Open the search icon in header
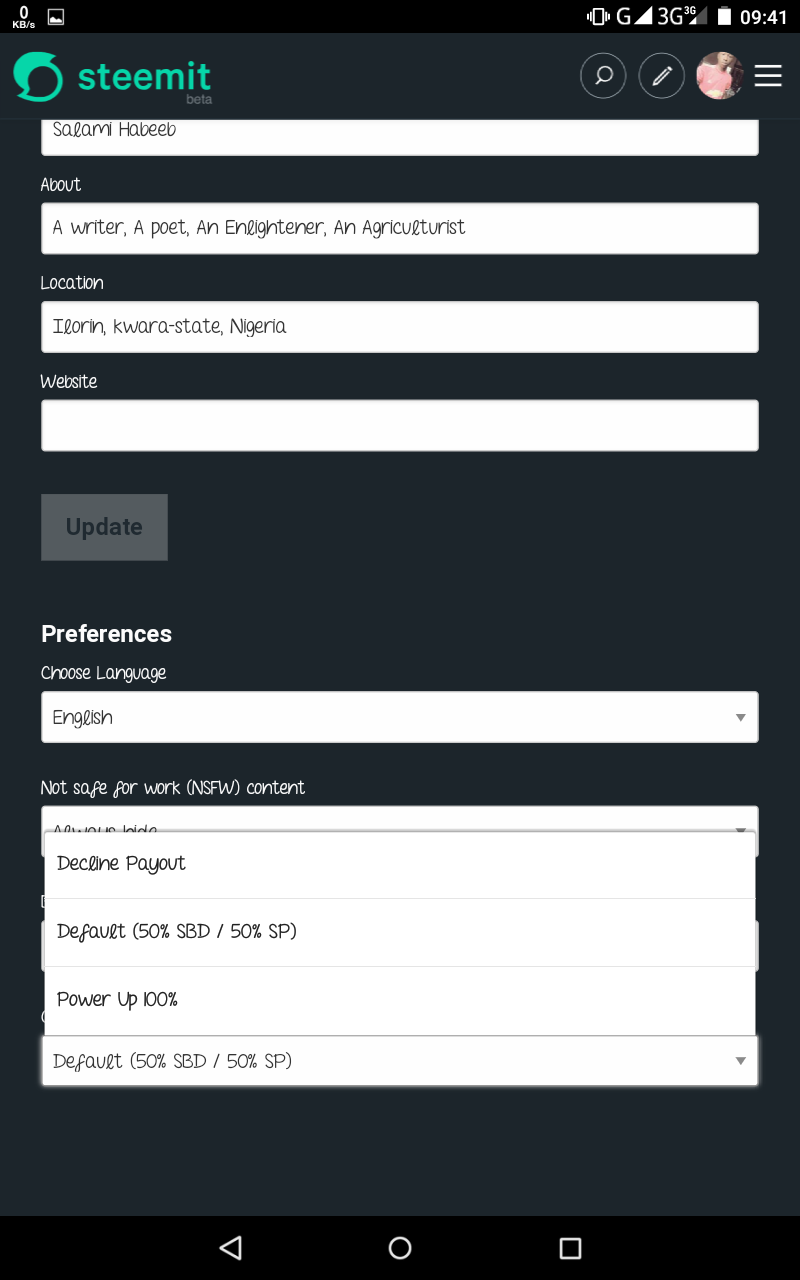The width and height of the screenshot is (800, 1280). [x=603, y=76]
